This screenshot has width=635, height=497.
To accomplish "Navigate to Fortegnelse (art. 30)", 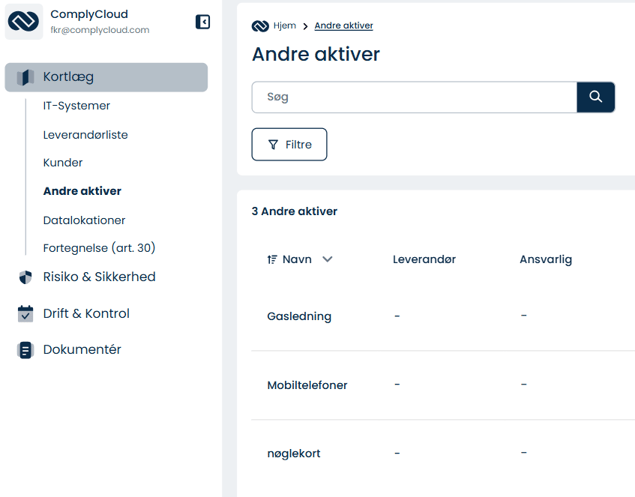I will point(99,248).
